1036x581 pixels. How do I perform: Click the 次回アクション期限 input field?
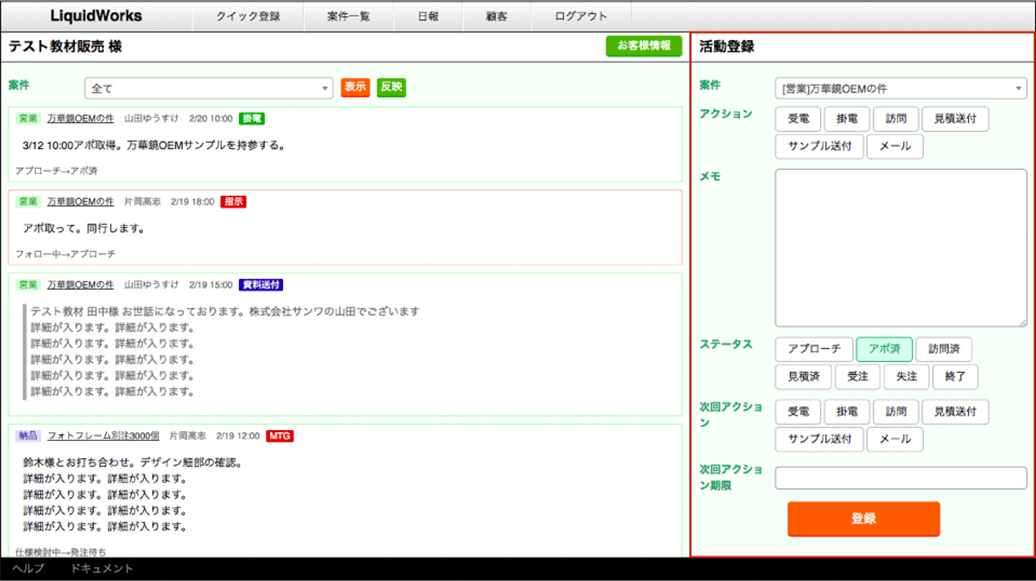point(900,478)
